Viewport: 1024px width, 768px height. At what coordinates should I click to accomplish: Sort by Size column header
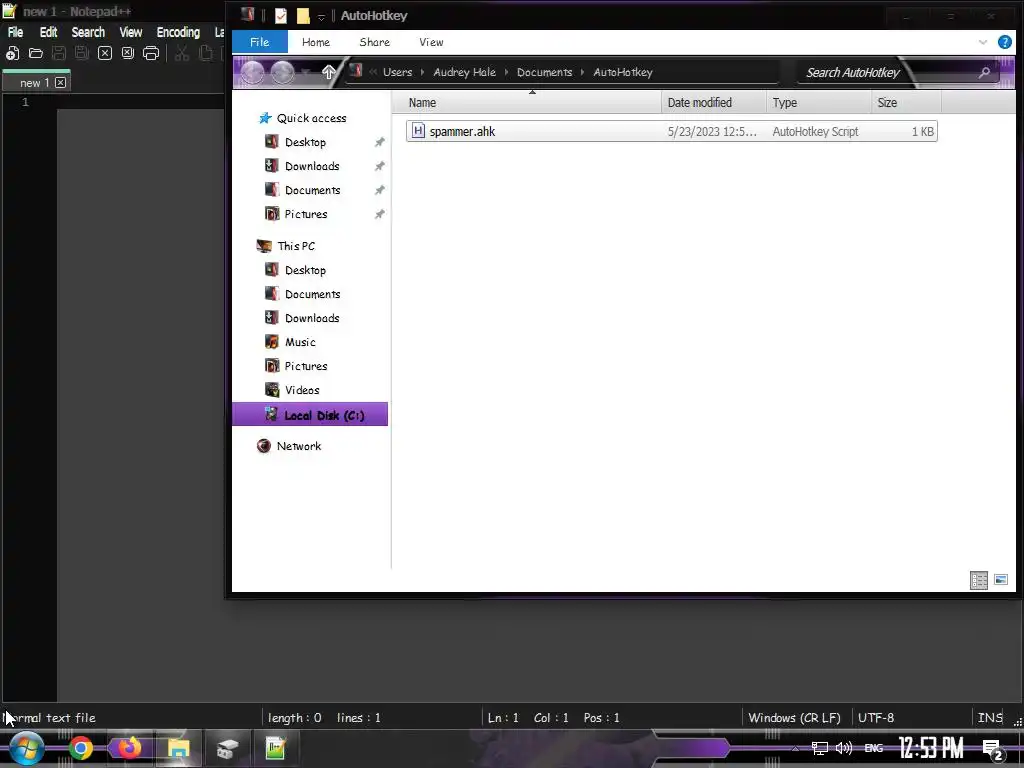[x=906, y=103]
